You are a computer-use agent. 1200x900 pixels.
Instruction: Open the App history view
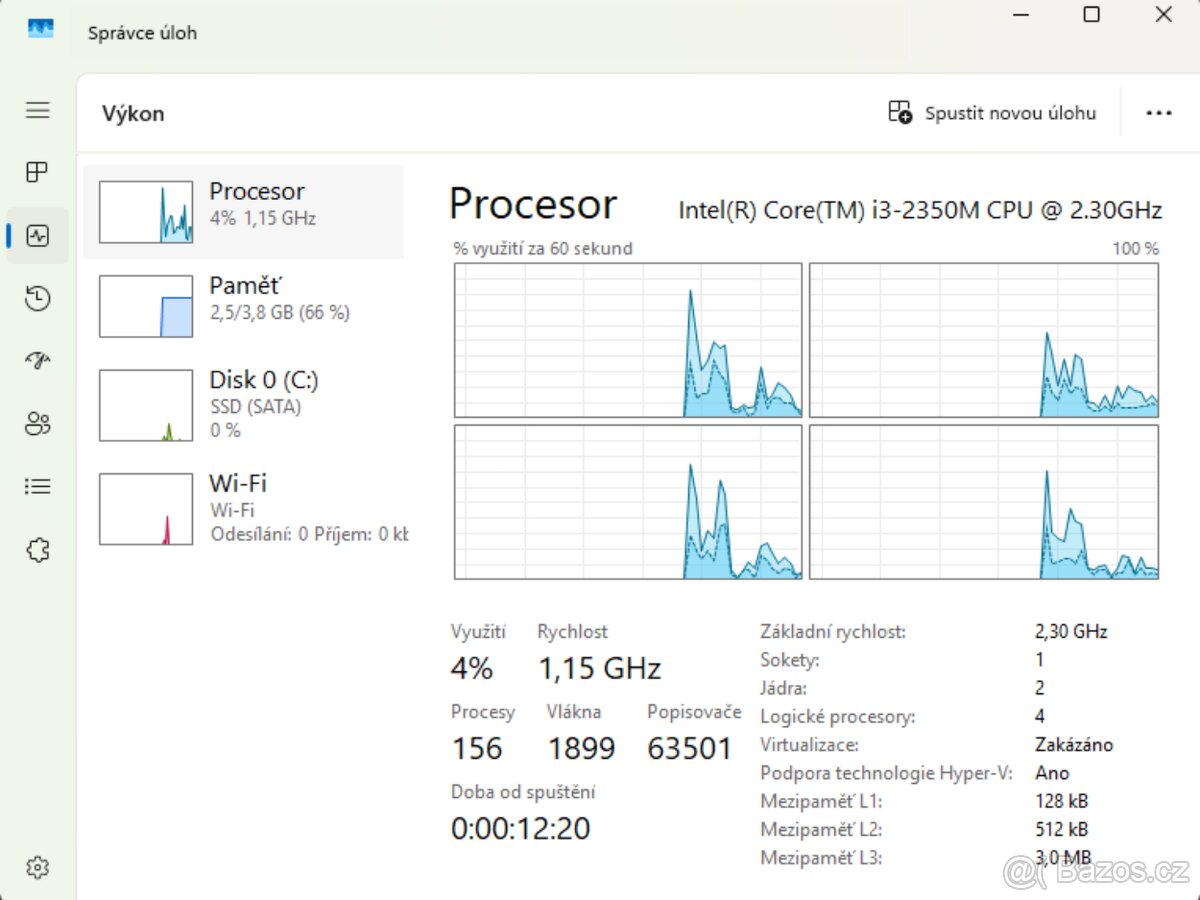[36, 298]
